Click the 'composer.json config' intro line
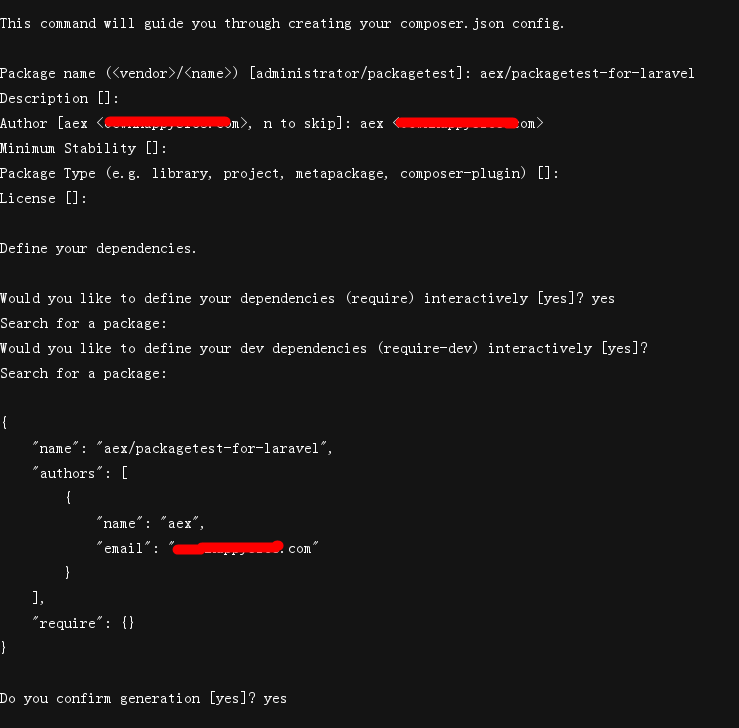The image size is (739, 728). coord(282,24)
